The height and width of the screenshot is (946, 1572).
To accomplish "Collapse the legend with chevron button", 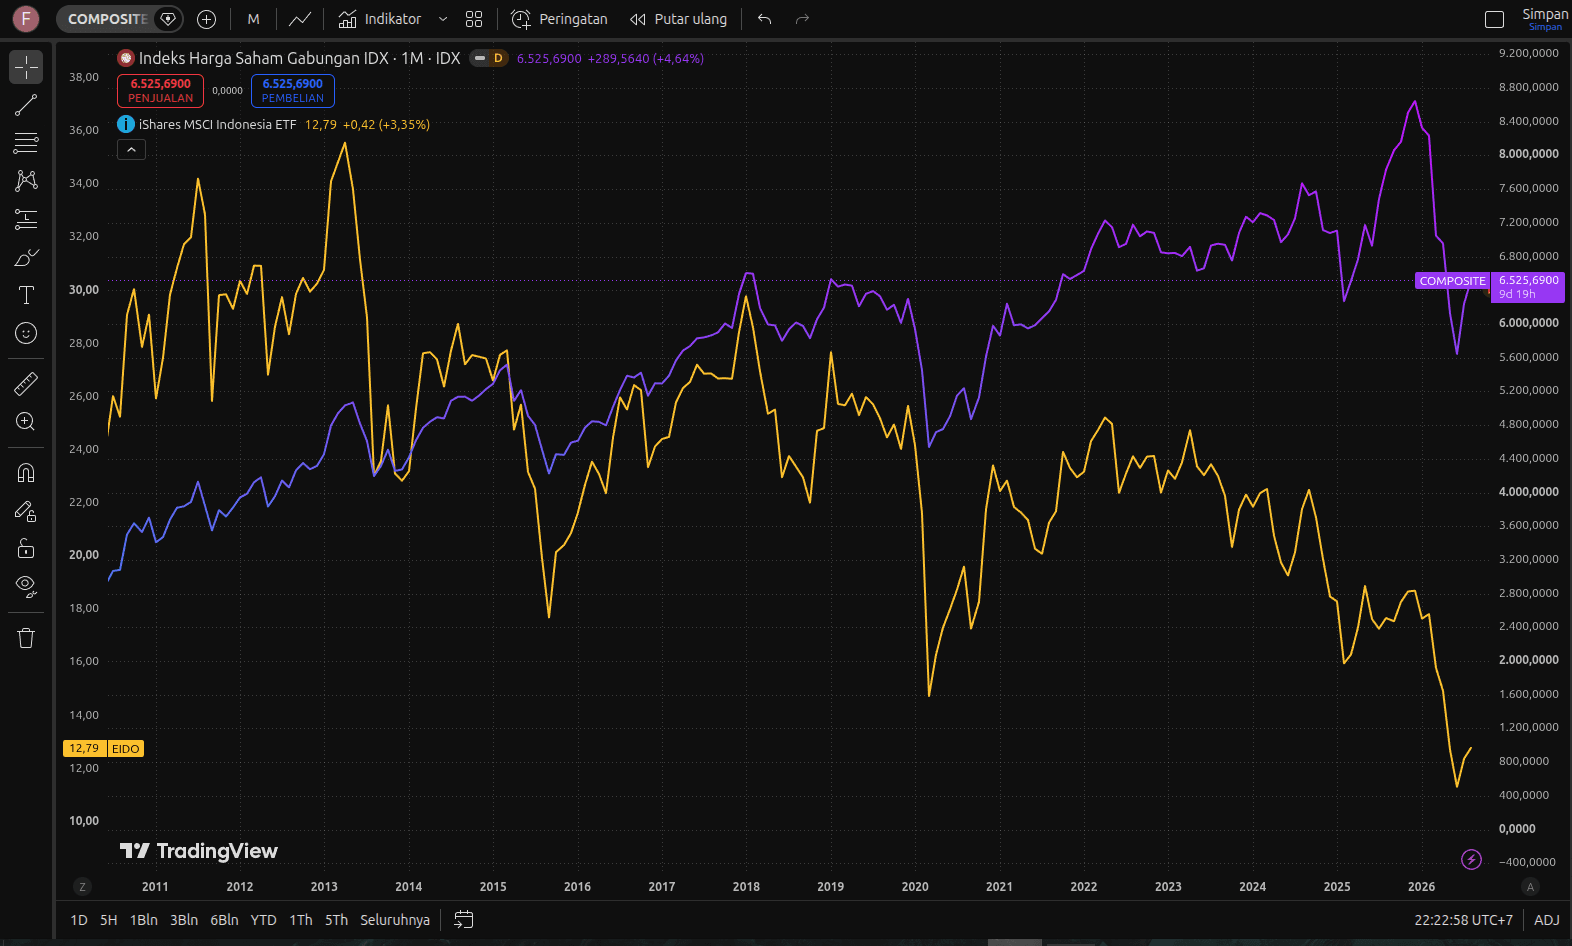I will 131,149.
